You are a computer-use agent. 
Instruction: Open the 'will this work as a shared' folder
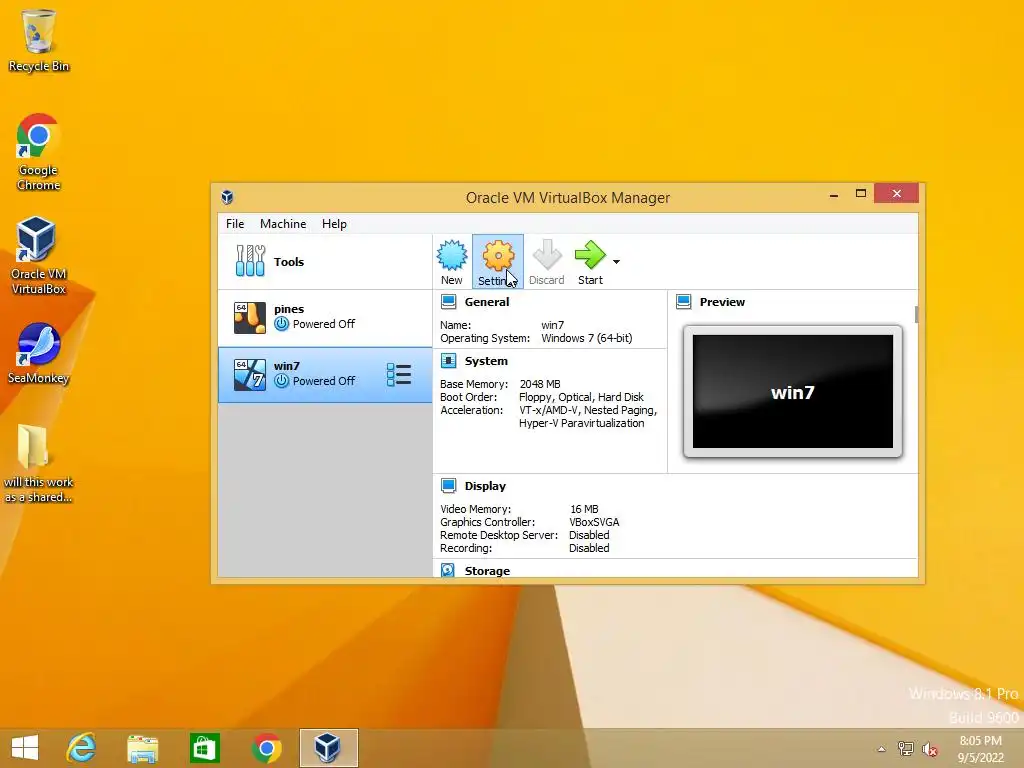pos(39,464)
